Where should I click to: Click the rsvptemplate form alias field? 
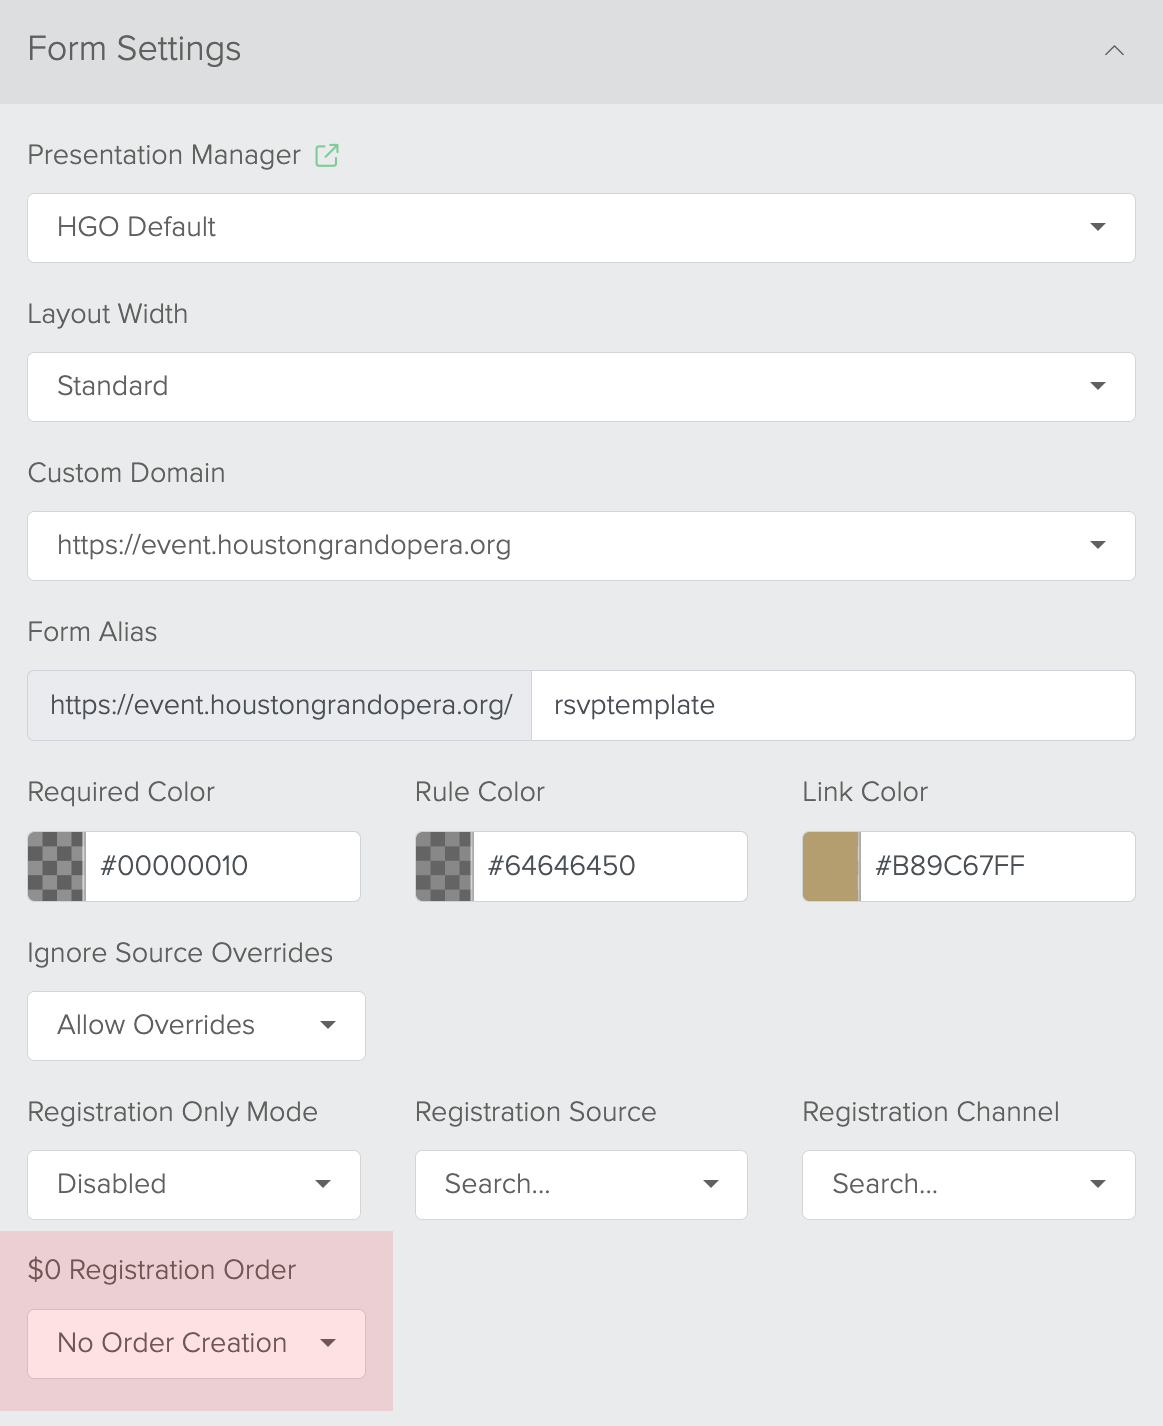click(x=833, y=705)
